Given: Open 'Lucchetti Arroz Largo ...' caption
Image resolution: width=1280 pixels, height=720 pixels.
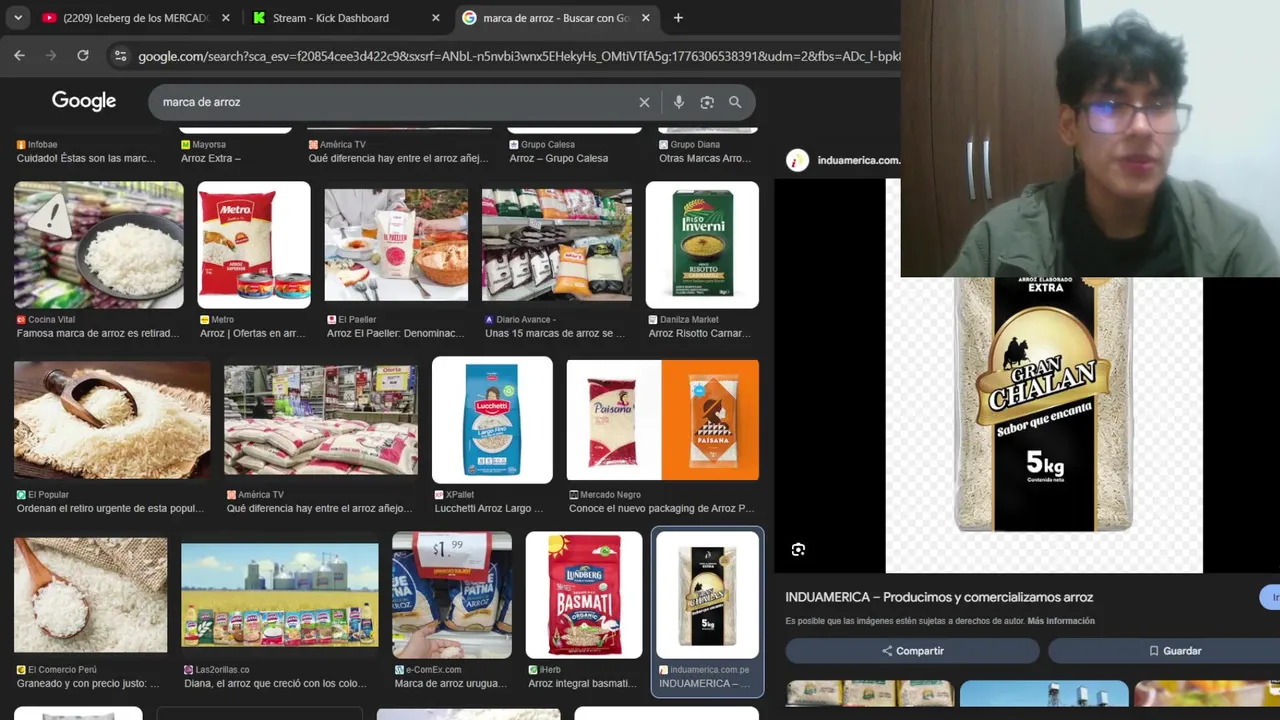Looking at the screenshot, I should point(489,508).
